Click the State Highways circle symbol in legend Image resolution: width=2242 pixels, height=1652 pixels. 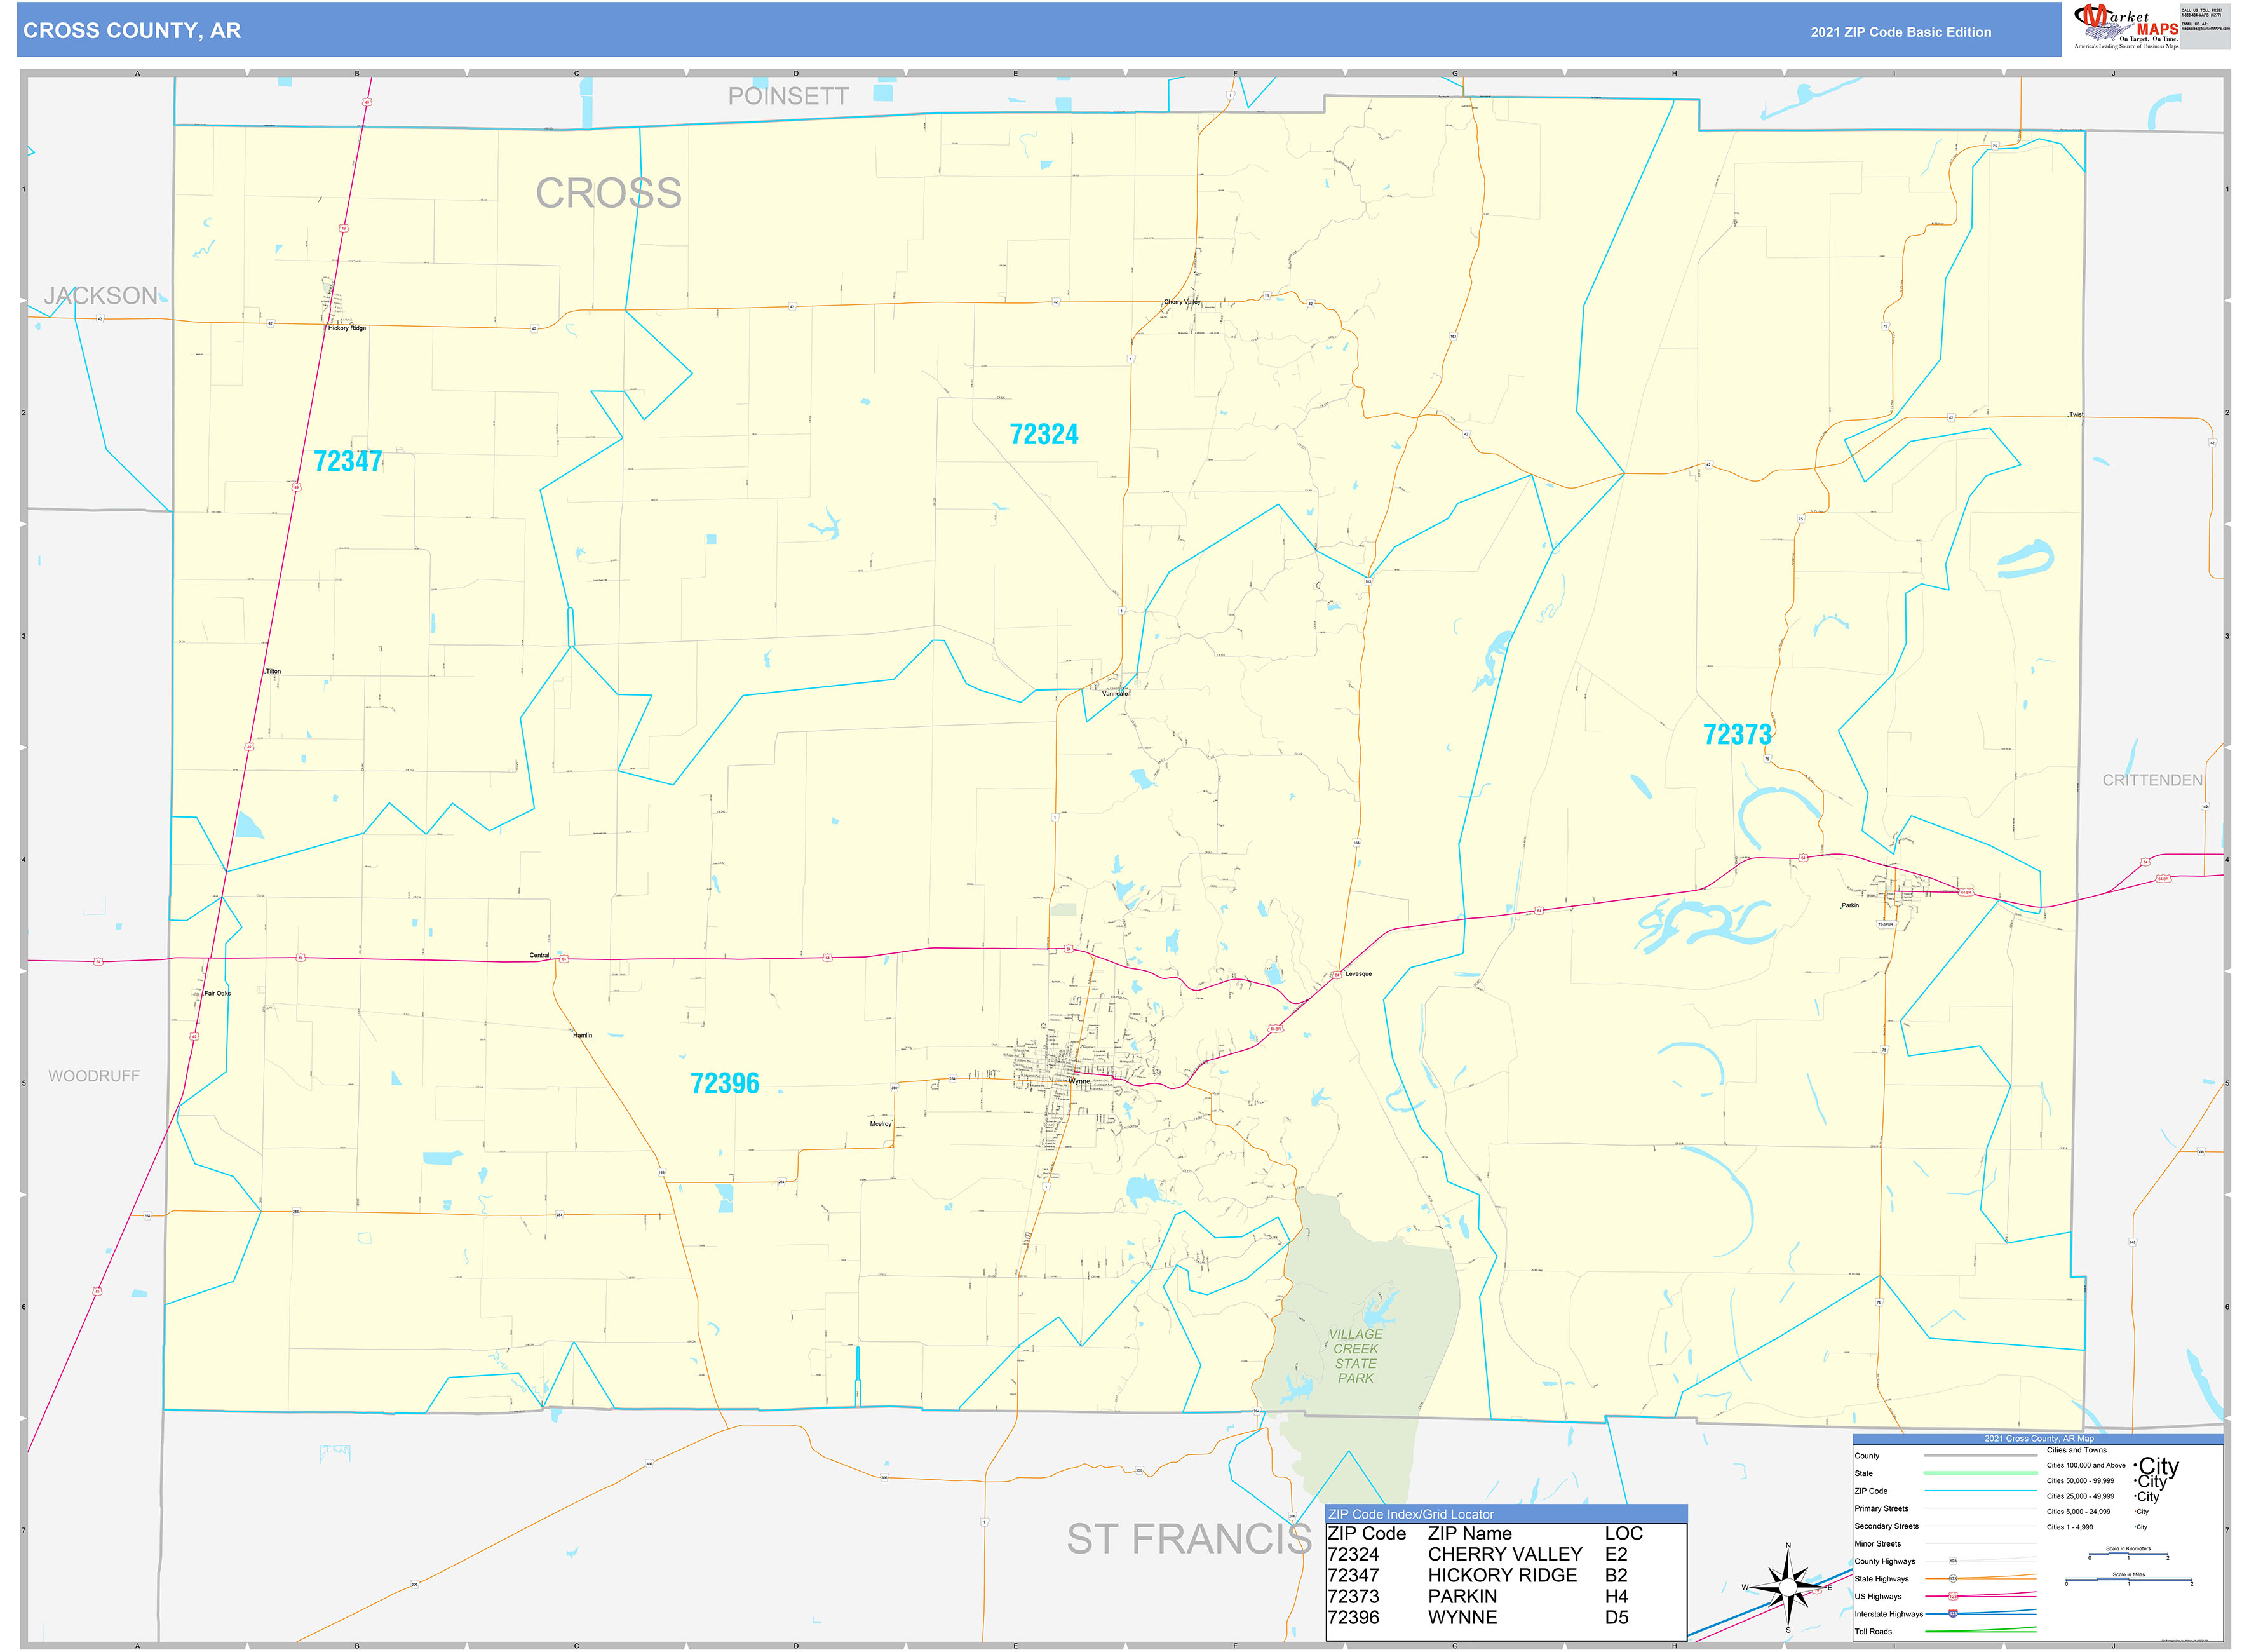point(1953,1579)
